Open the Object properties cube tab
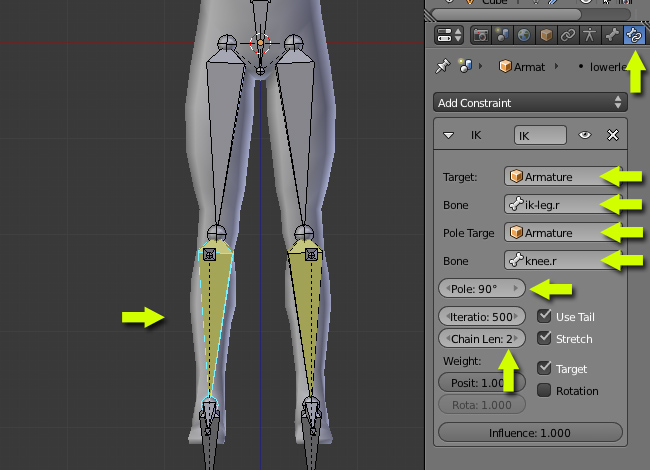This screenshot has height=470, width=650. [546, 35]
